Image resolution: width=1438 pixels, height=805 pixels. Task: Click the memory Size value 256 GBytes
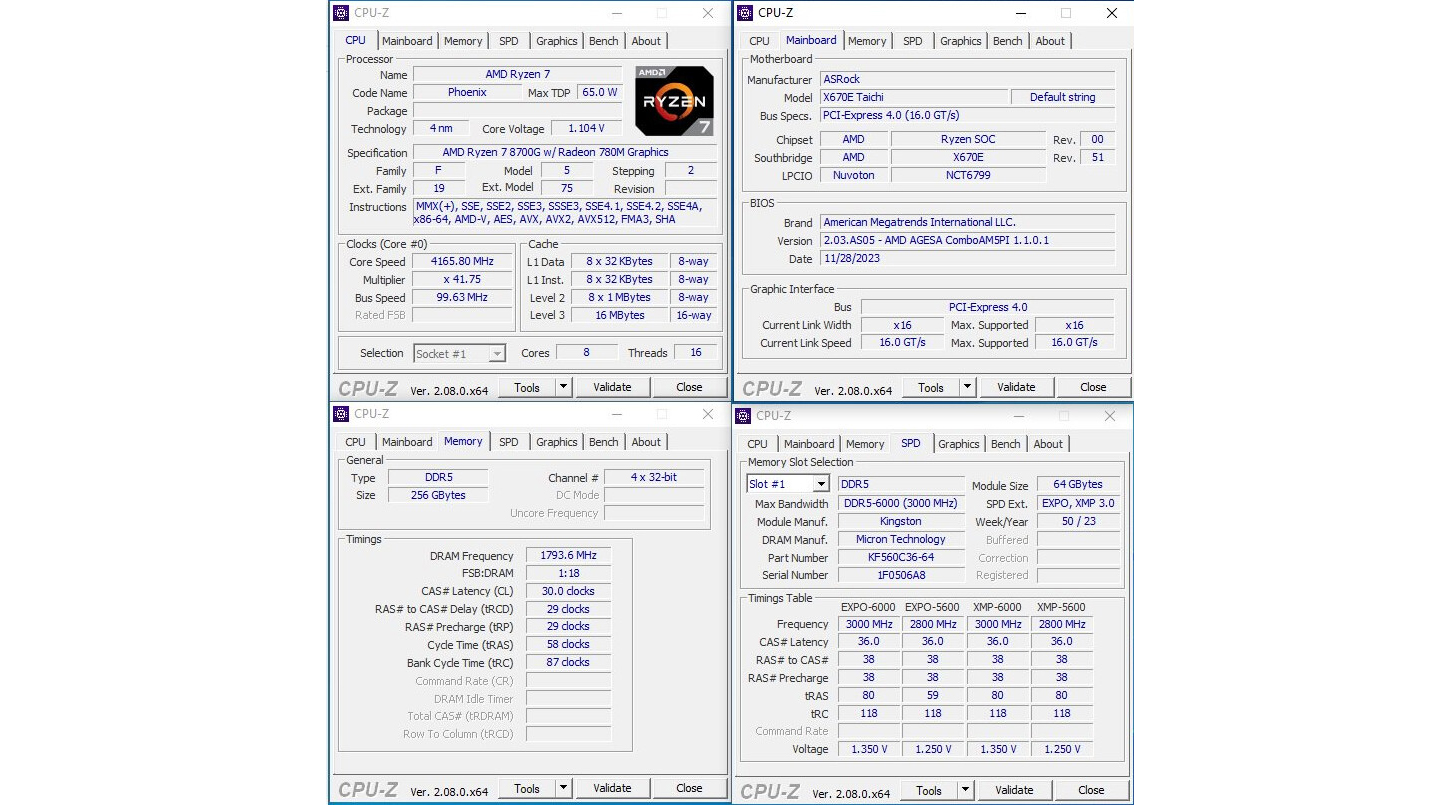click(x=438, y=495)
